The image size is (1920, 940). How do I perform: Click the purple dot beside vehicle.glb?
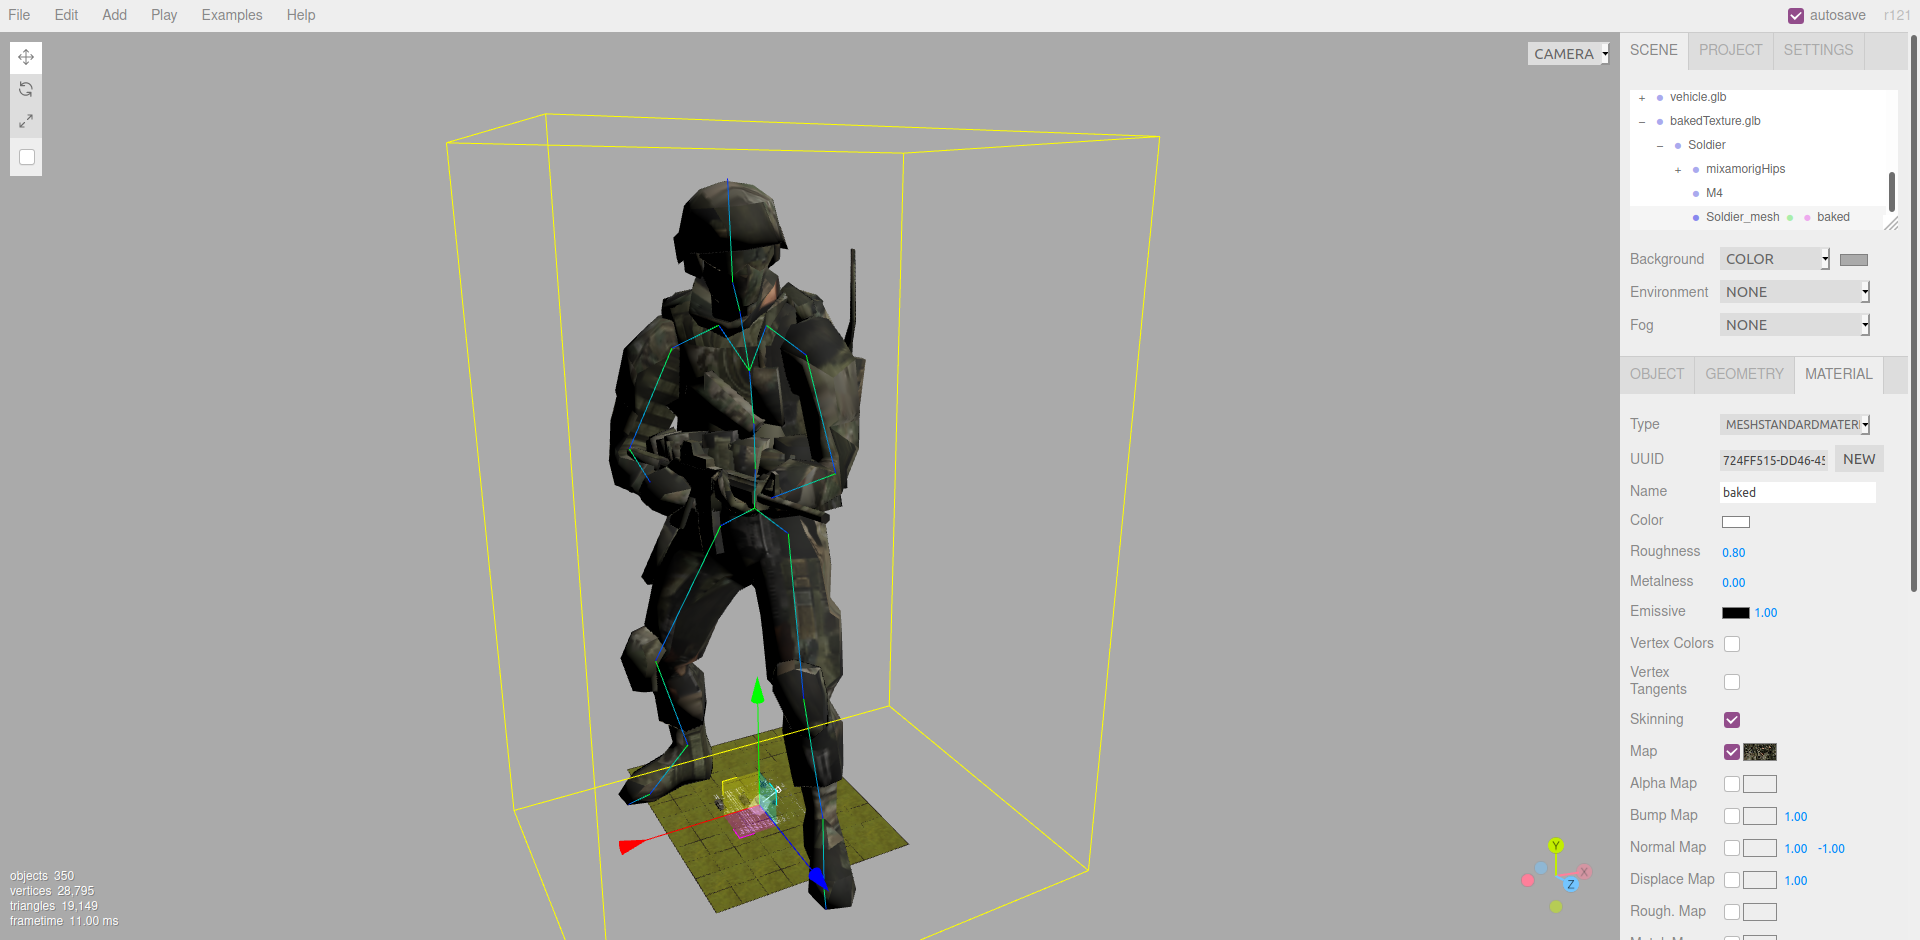[x=1660, y=97]
